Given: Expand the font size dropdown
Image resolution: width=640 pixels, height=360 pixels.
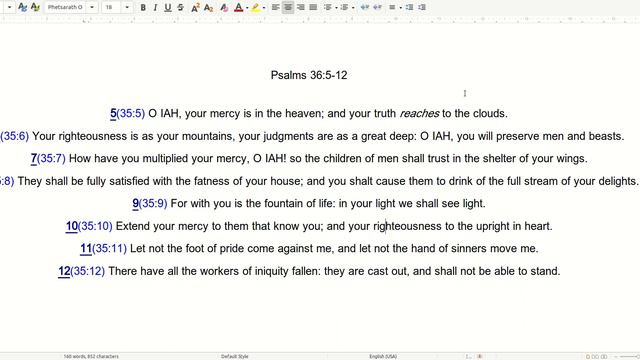Looking at the screenshot, I should pos(127,7).
